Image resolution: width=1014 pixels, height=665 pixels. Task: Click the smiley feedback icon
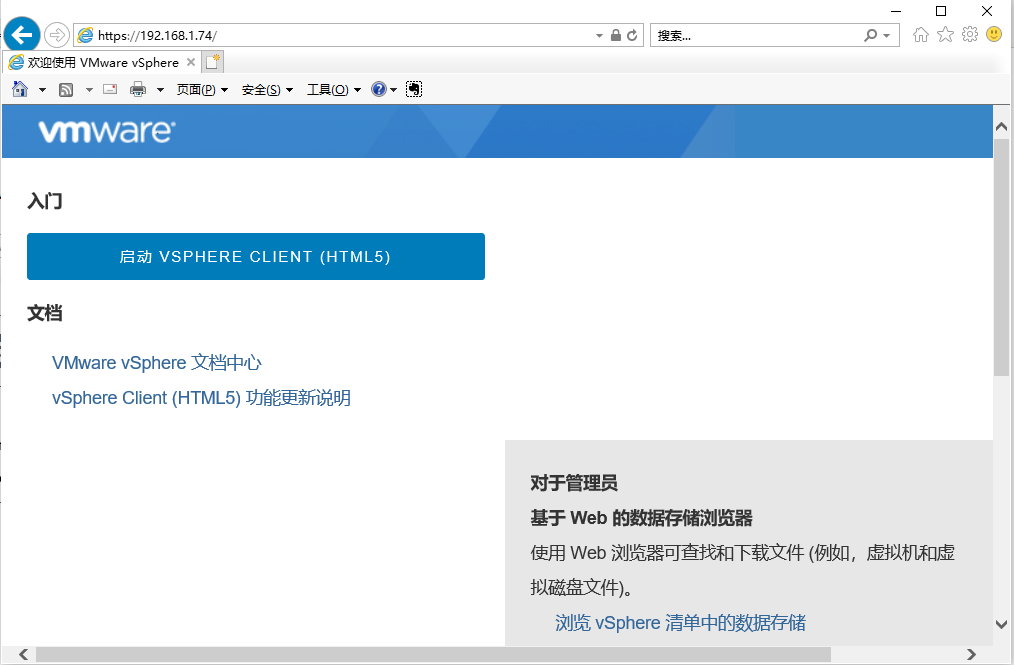[994, 34]
